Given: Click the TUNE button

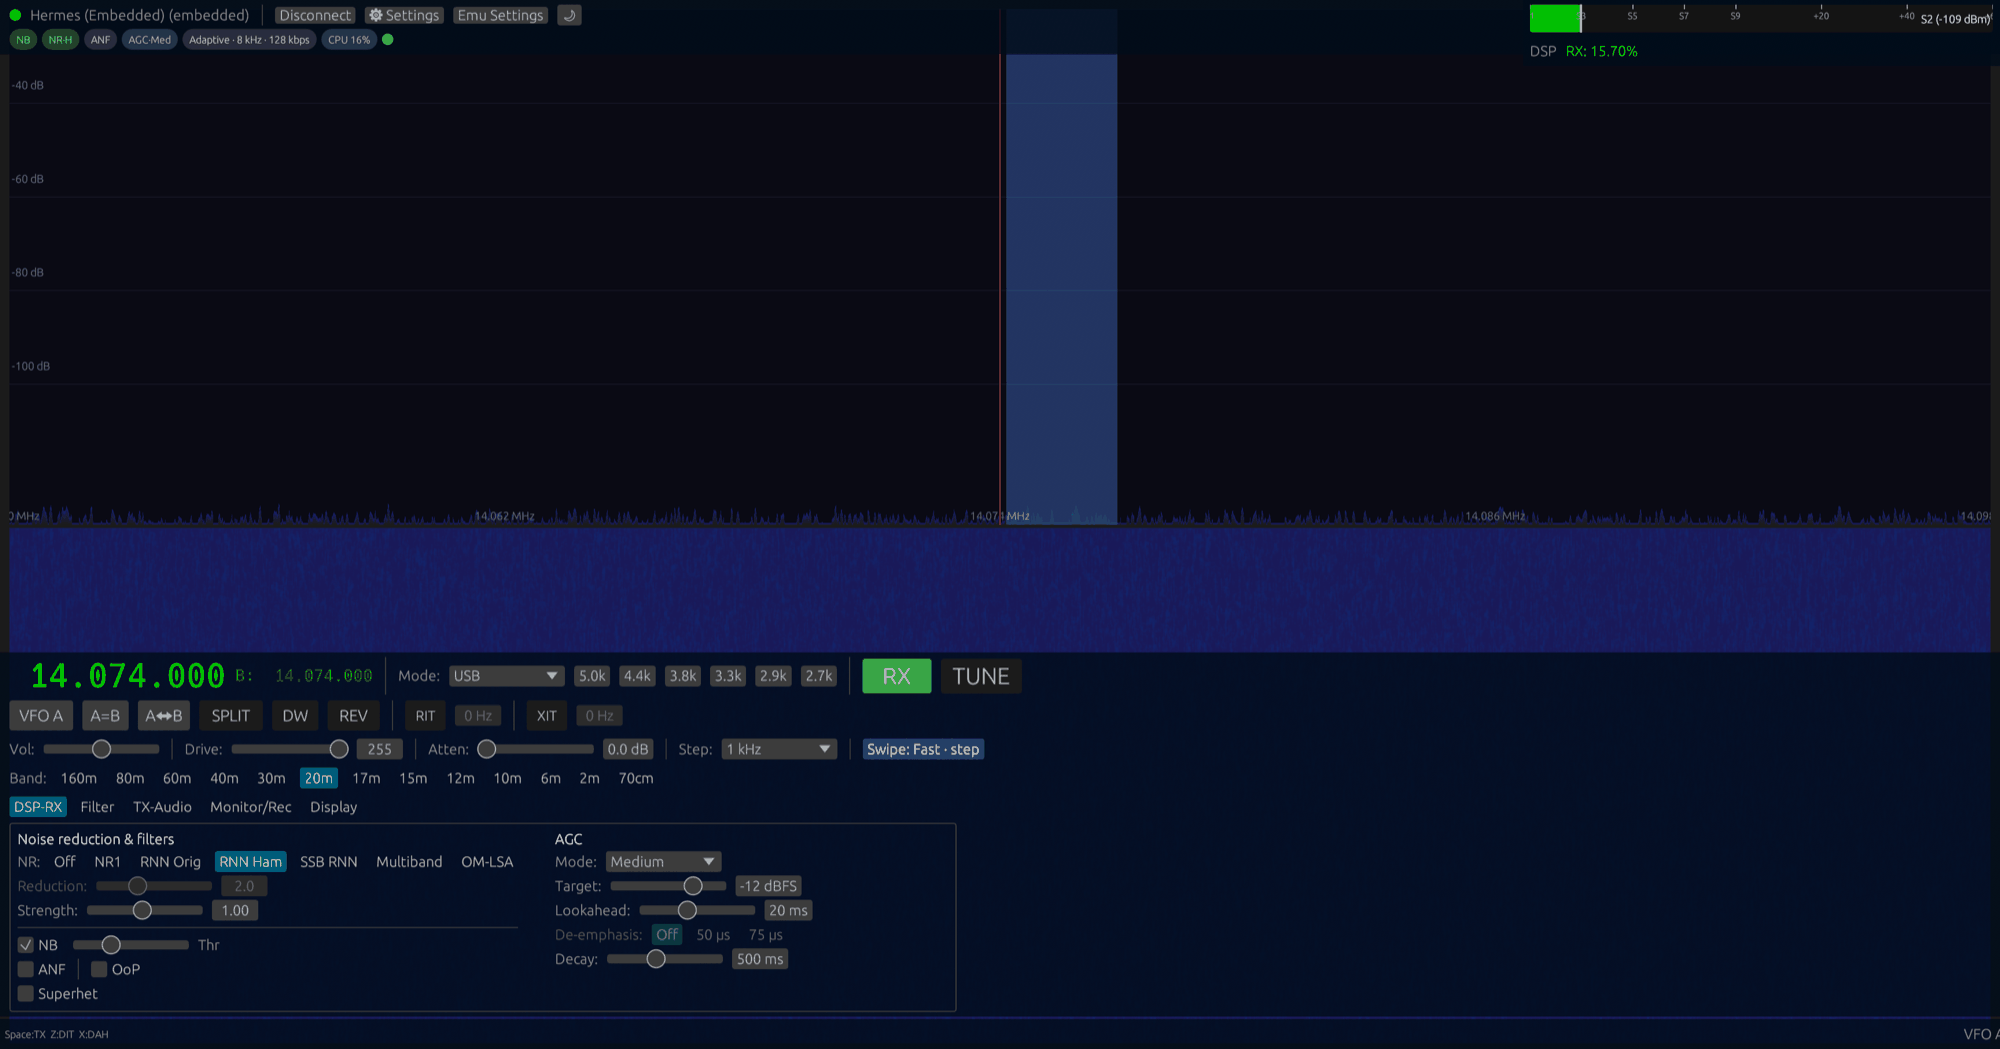Looking at the screenshot, I should tap(980, 676).
